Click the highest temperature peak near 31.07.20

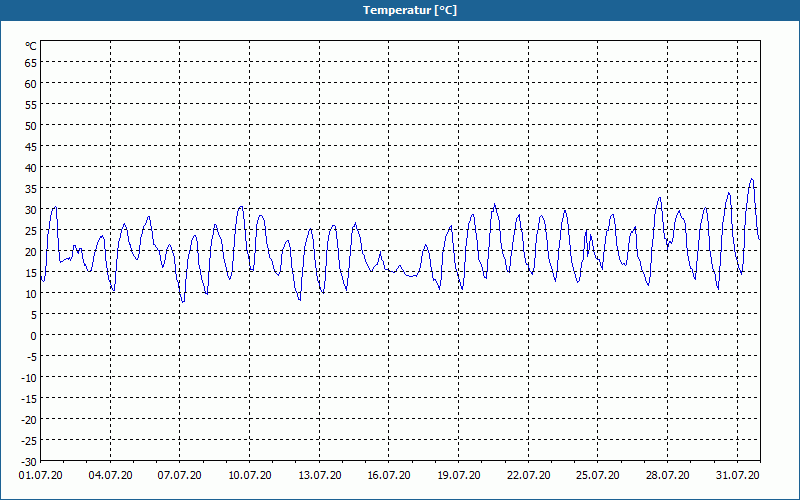pyautogui.click(x=751, y=179)
